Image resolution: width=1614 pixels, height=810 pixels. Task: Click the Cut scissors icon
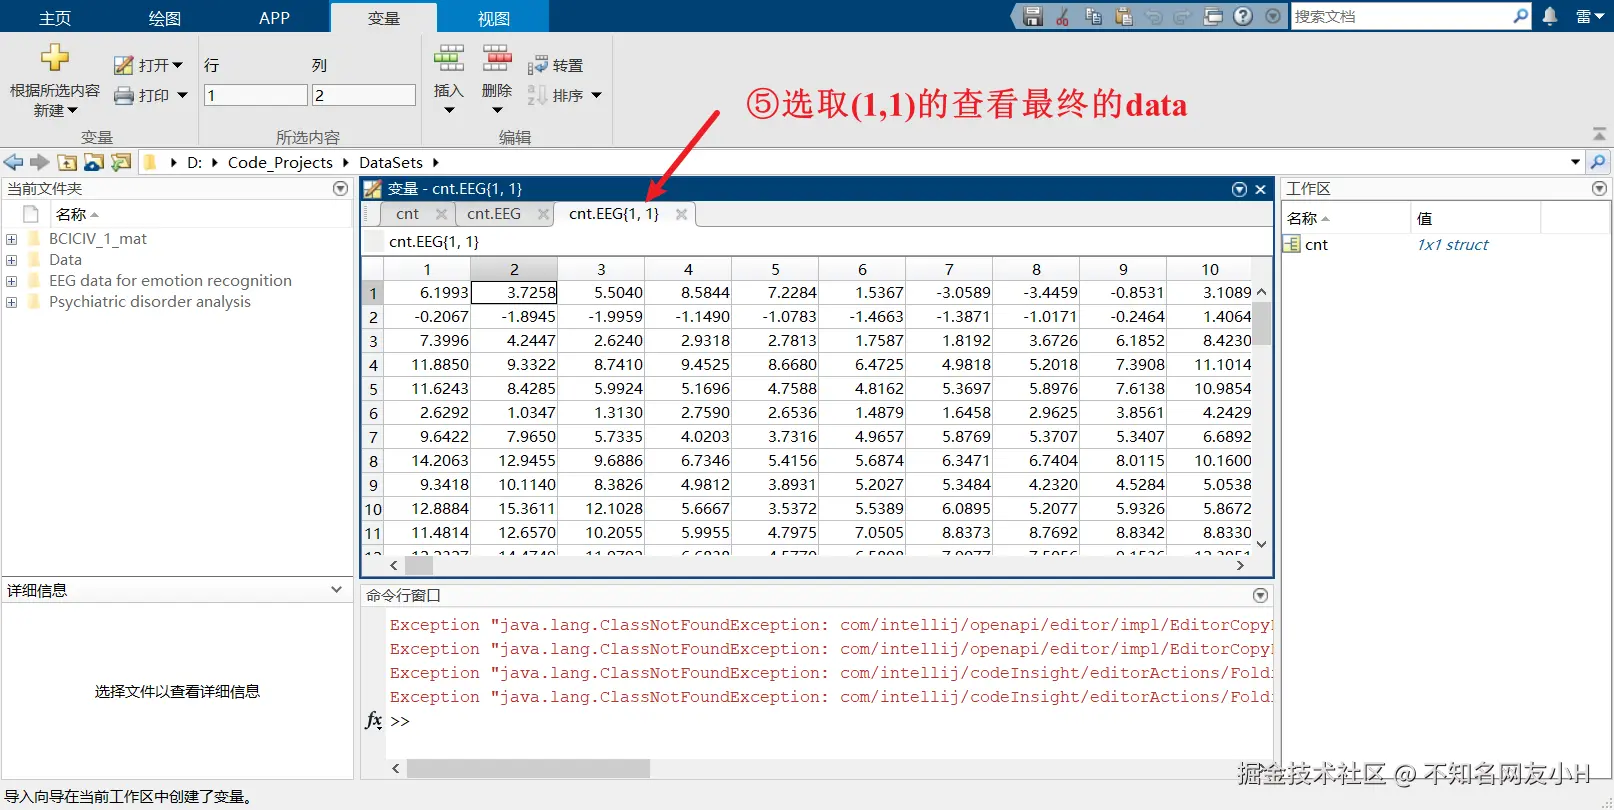(x=1062, y=17)
